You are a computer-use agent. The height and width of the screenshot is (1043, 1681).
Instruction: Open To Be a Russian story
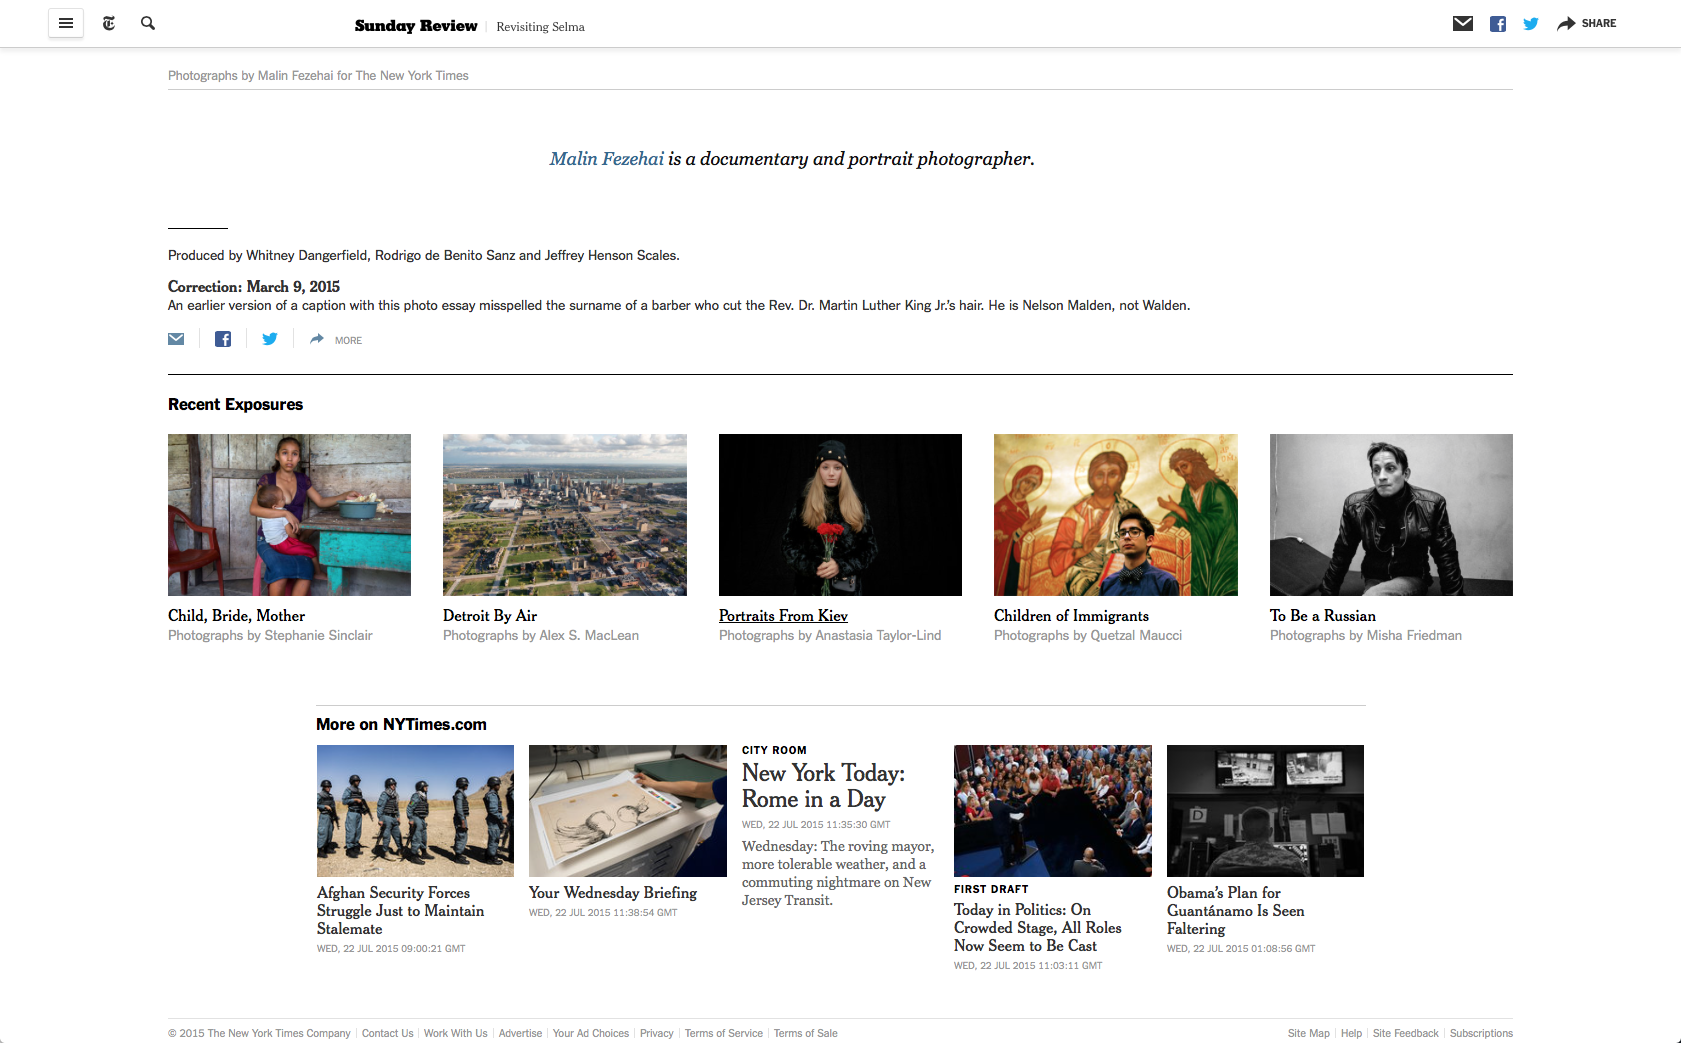[x=1323, y=616]
